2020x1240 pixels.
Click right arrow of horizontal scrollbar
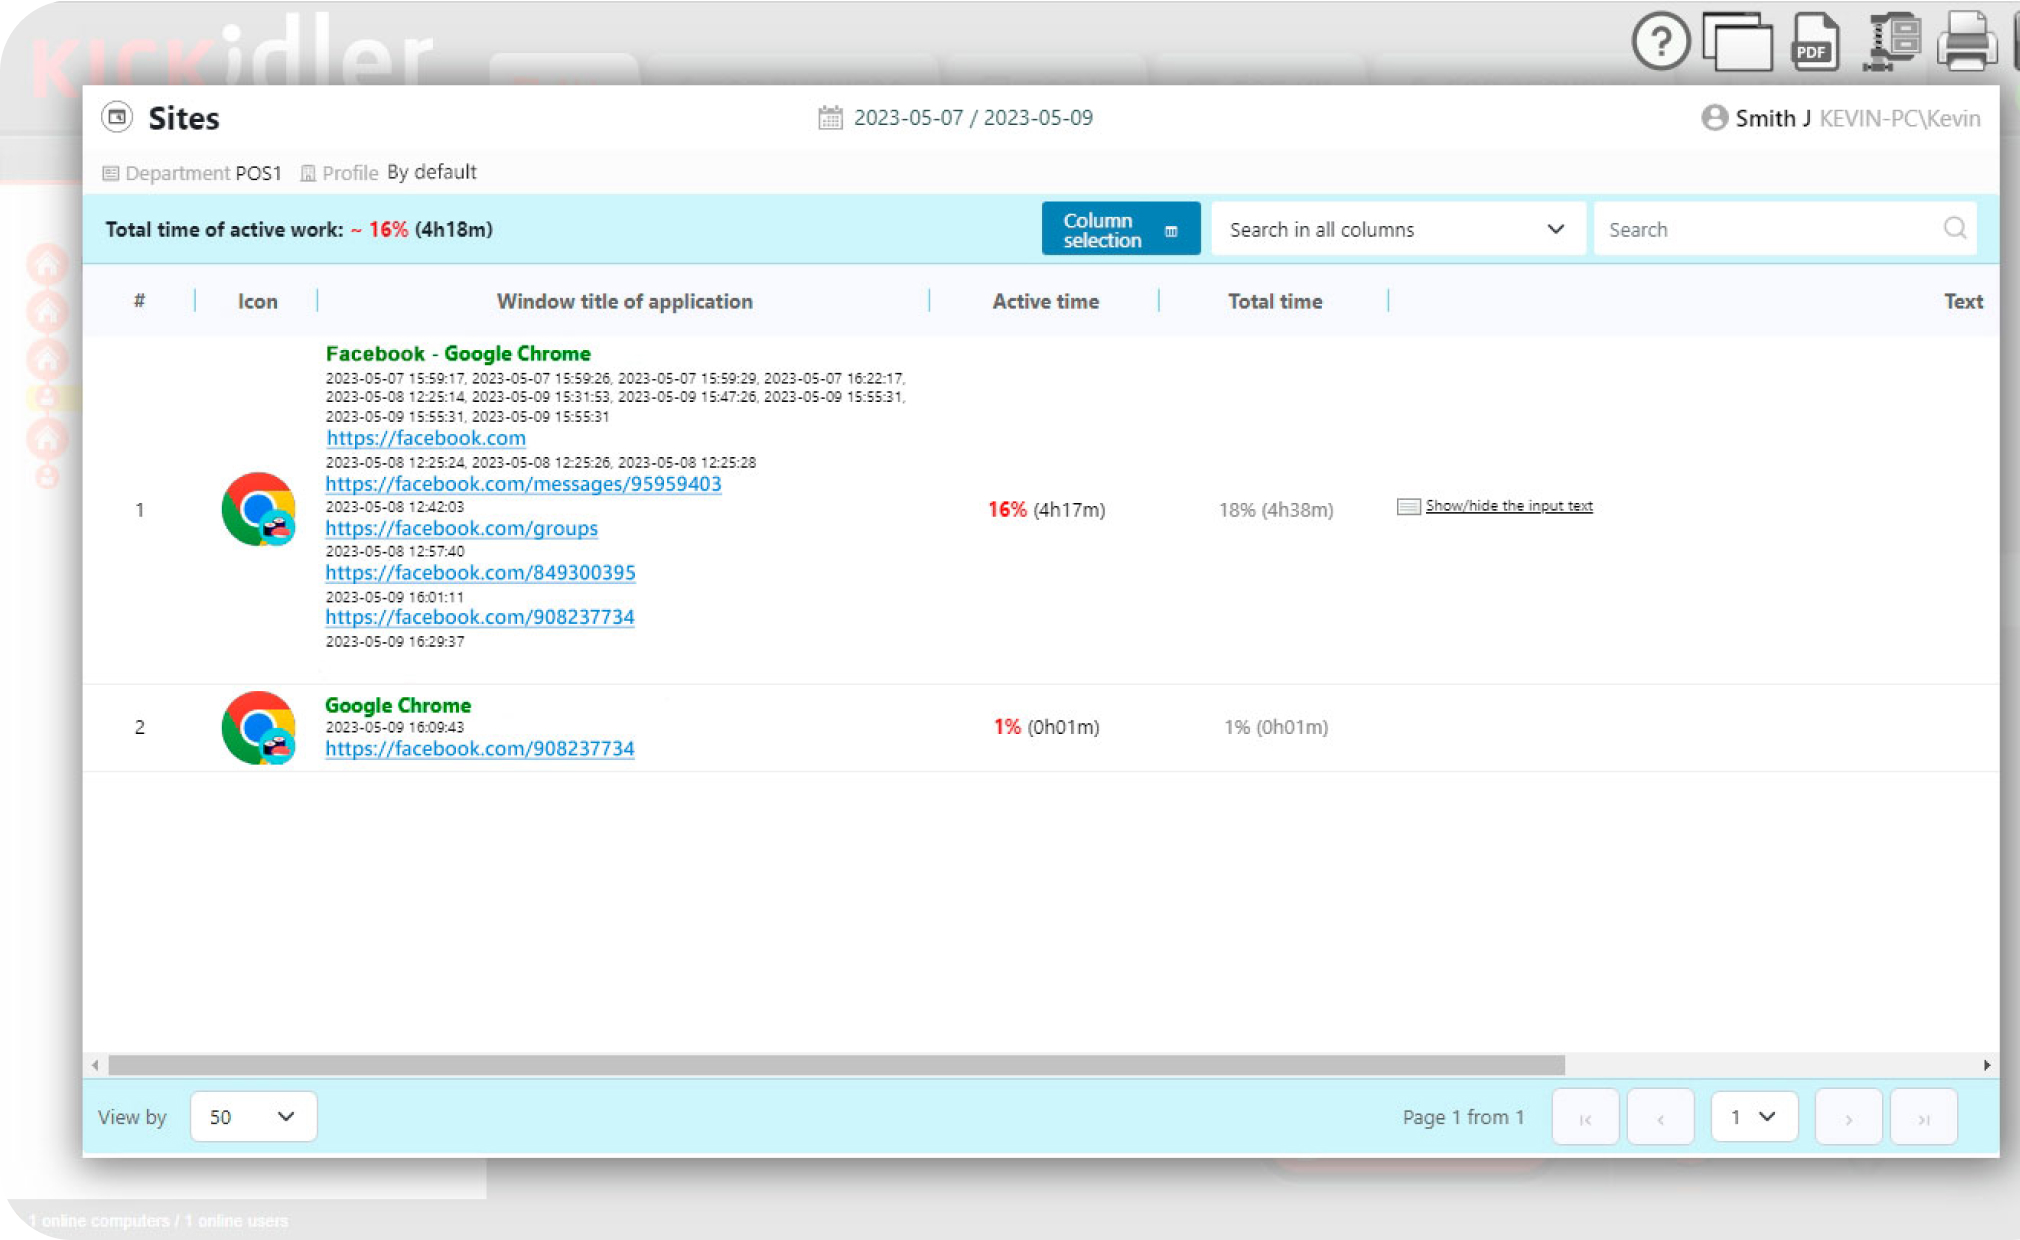1986,1065
